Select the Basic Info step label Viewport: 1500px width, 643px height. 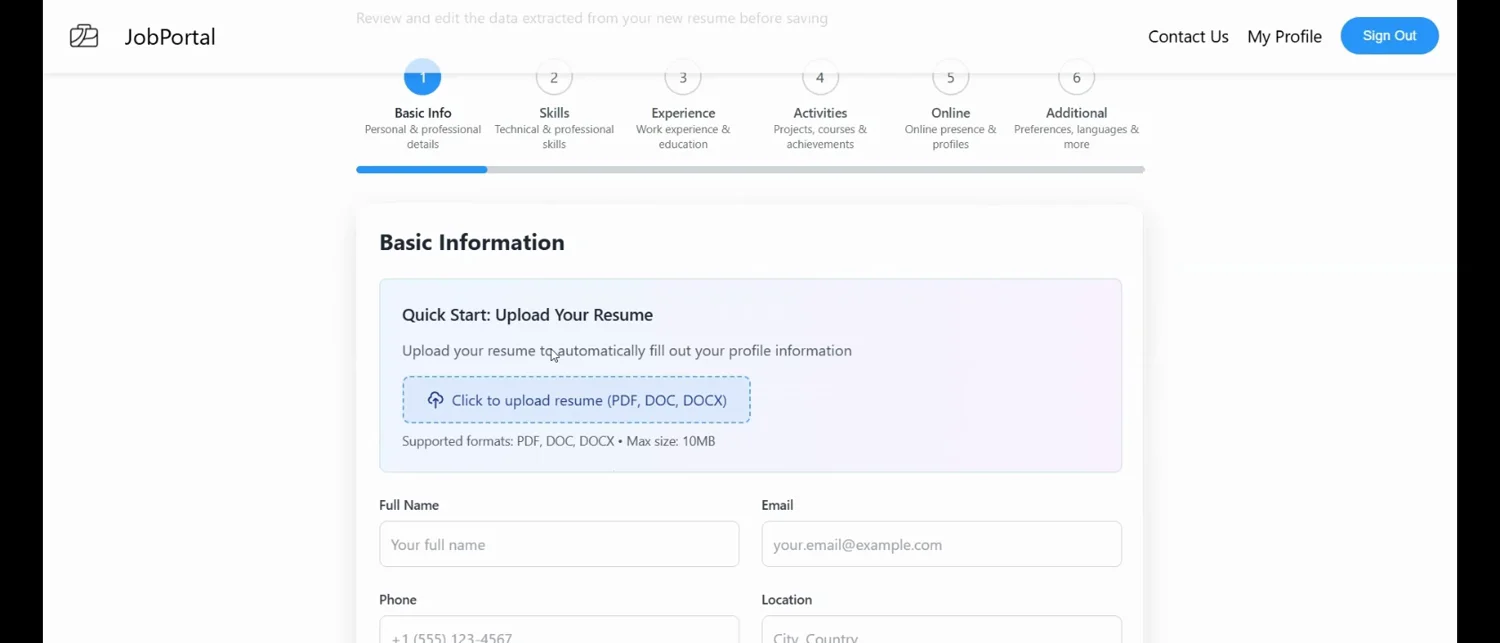[x=423, y=113]
